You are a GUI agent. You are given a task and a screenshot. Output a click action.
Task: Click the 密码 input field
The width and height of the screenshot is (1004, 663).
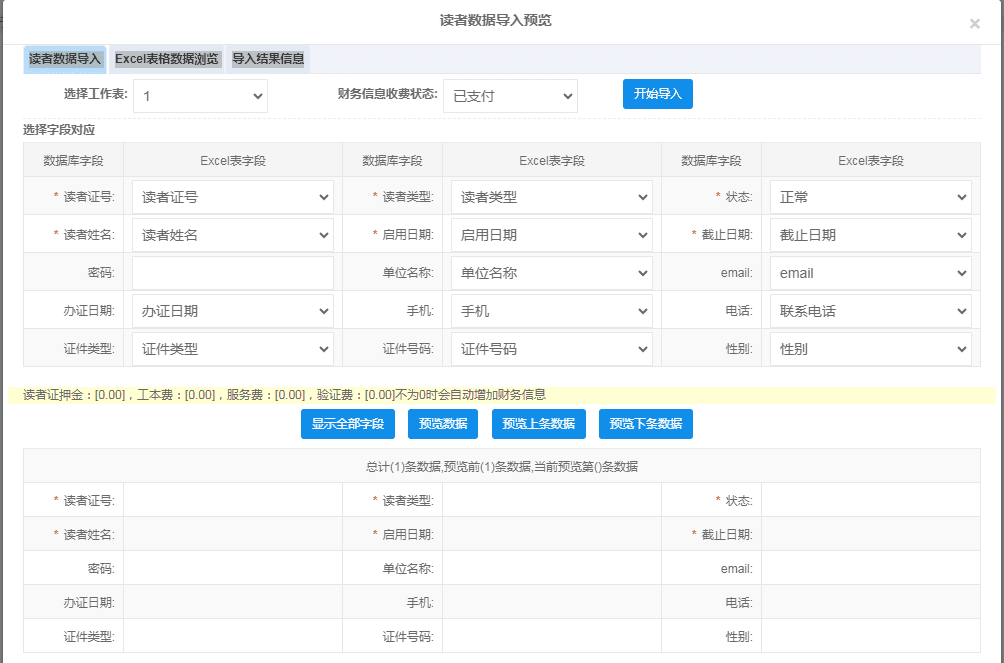[x=233, y=273]
